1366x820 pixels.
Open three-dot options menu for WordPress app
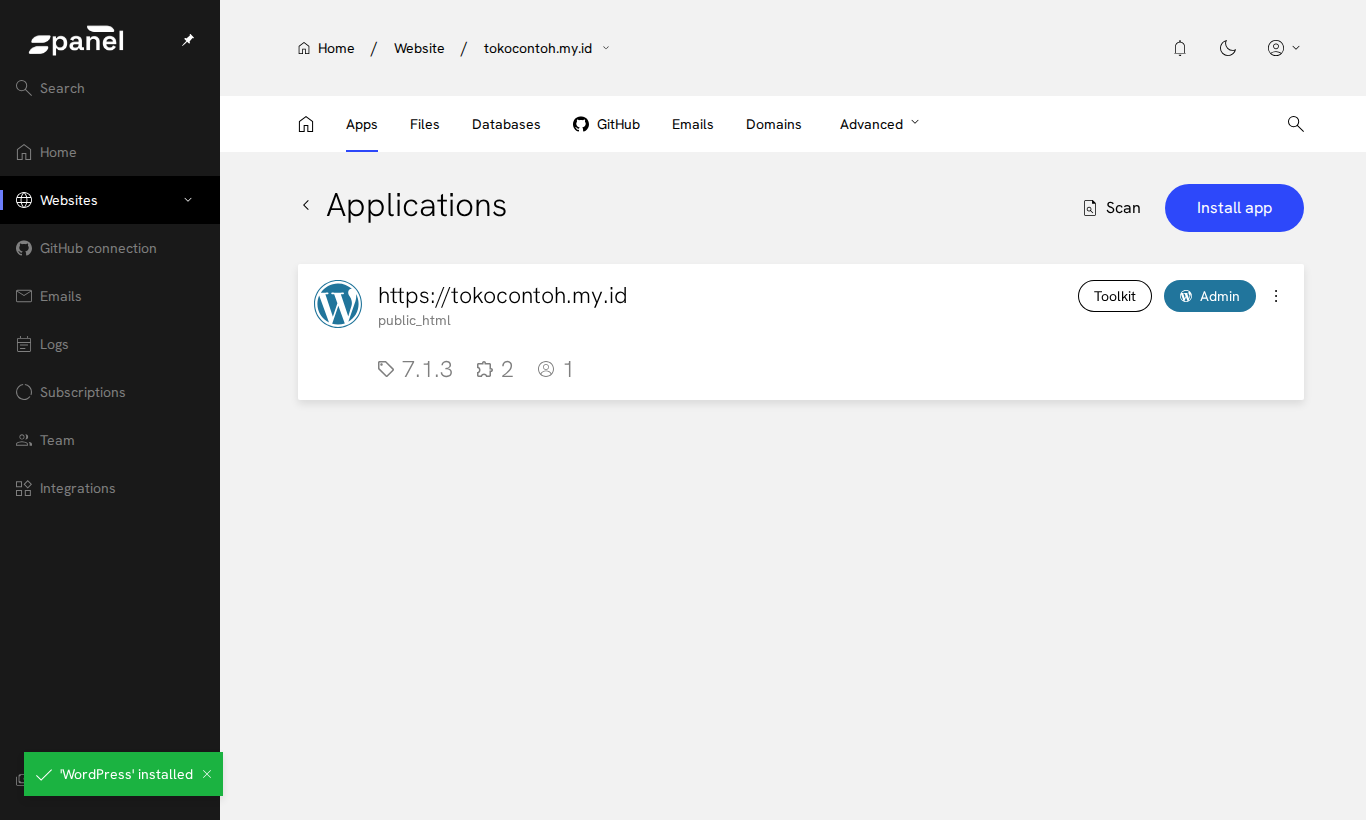[x=1276, y=296]
